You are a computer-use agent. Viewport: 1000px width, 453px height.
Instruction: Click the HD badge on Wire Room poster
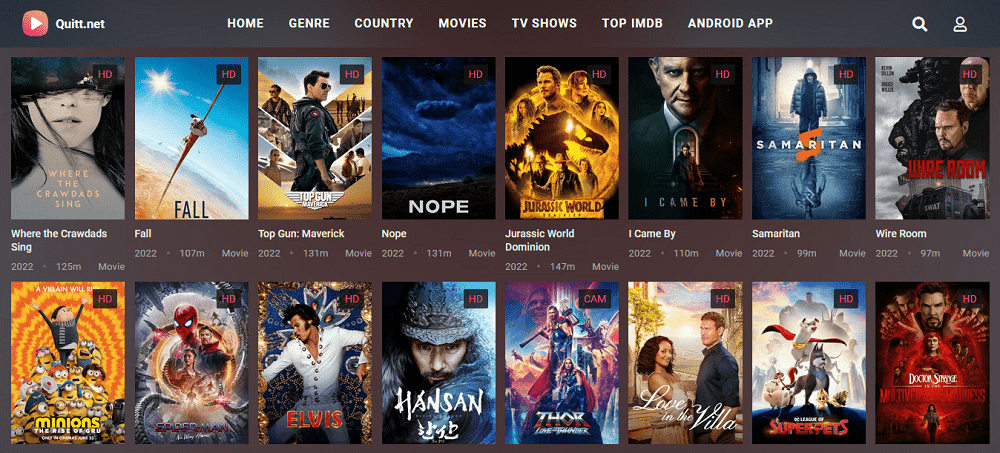(969, 74)
